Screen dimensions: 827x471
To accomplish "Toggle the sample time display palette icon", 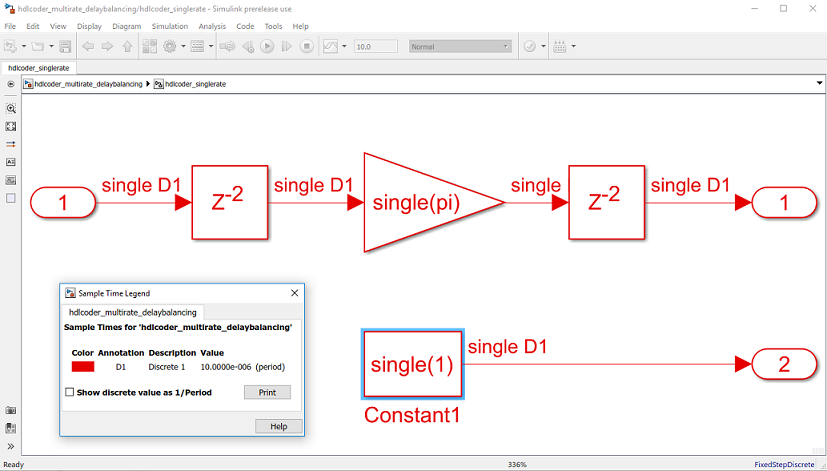I will (x=11, y=145).
